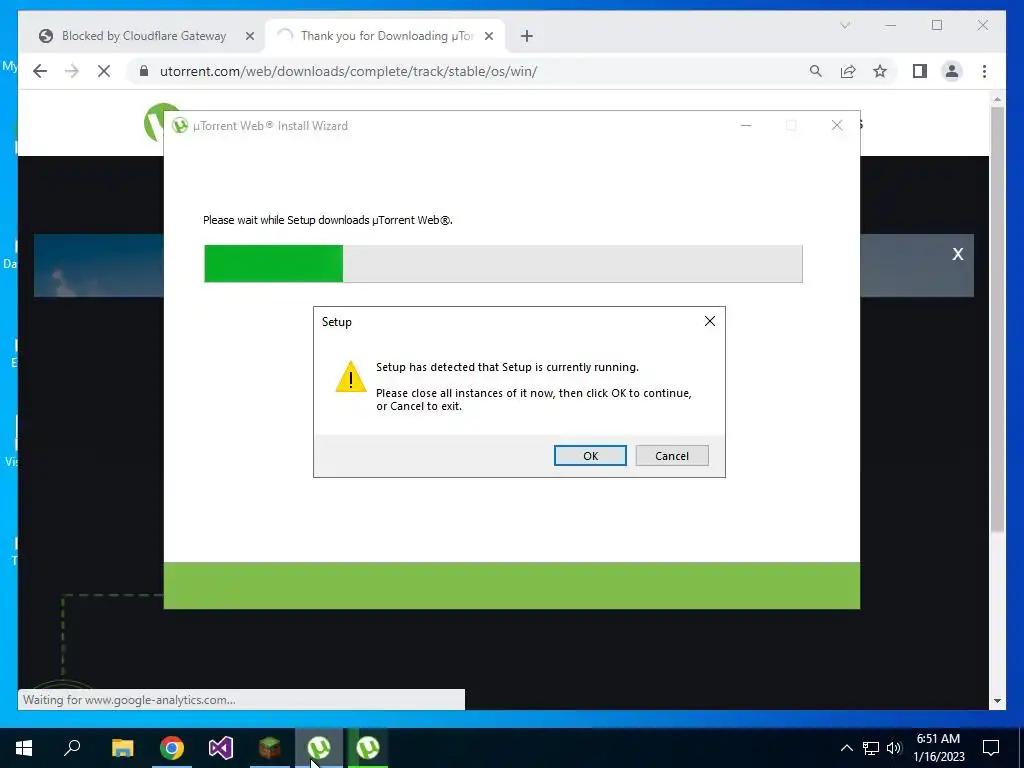Close the µTorrent Web Install Wizard window
The image size is (1024, 768).
(x=837, y=125)
